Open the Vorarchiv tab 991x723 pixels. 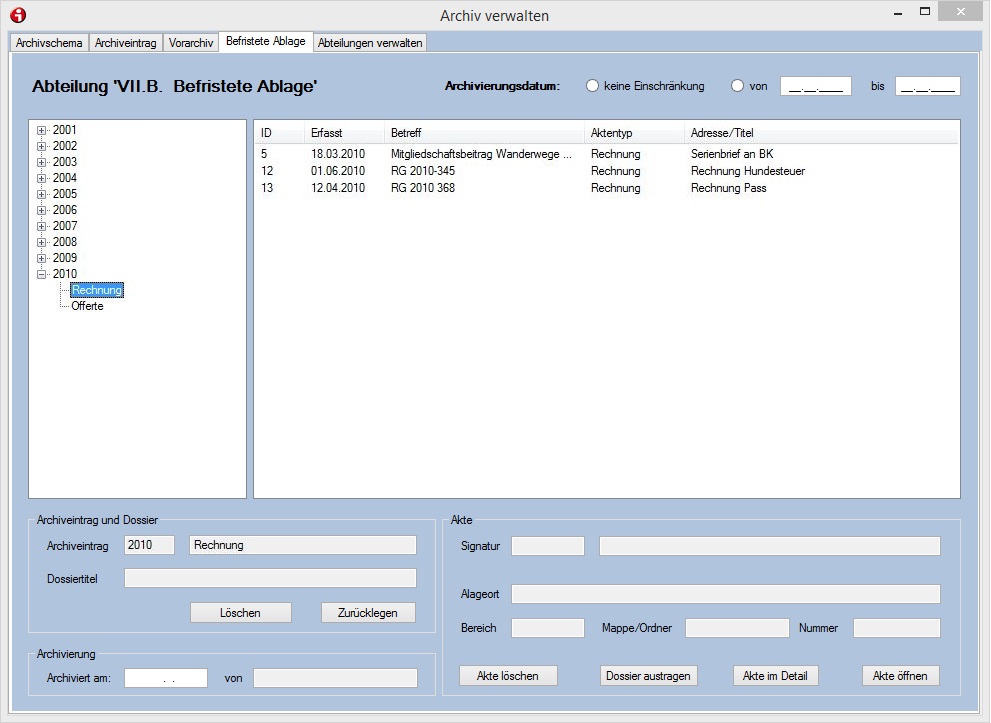(190, 43)
